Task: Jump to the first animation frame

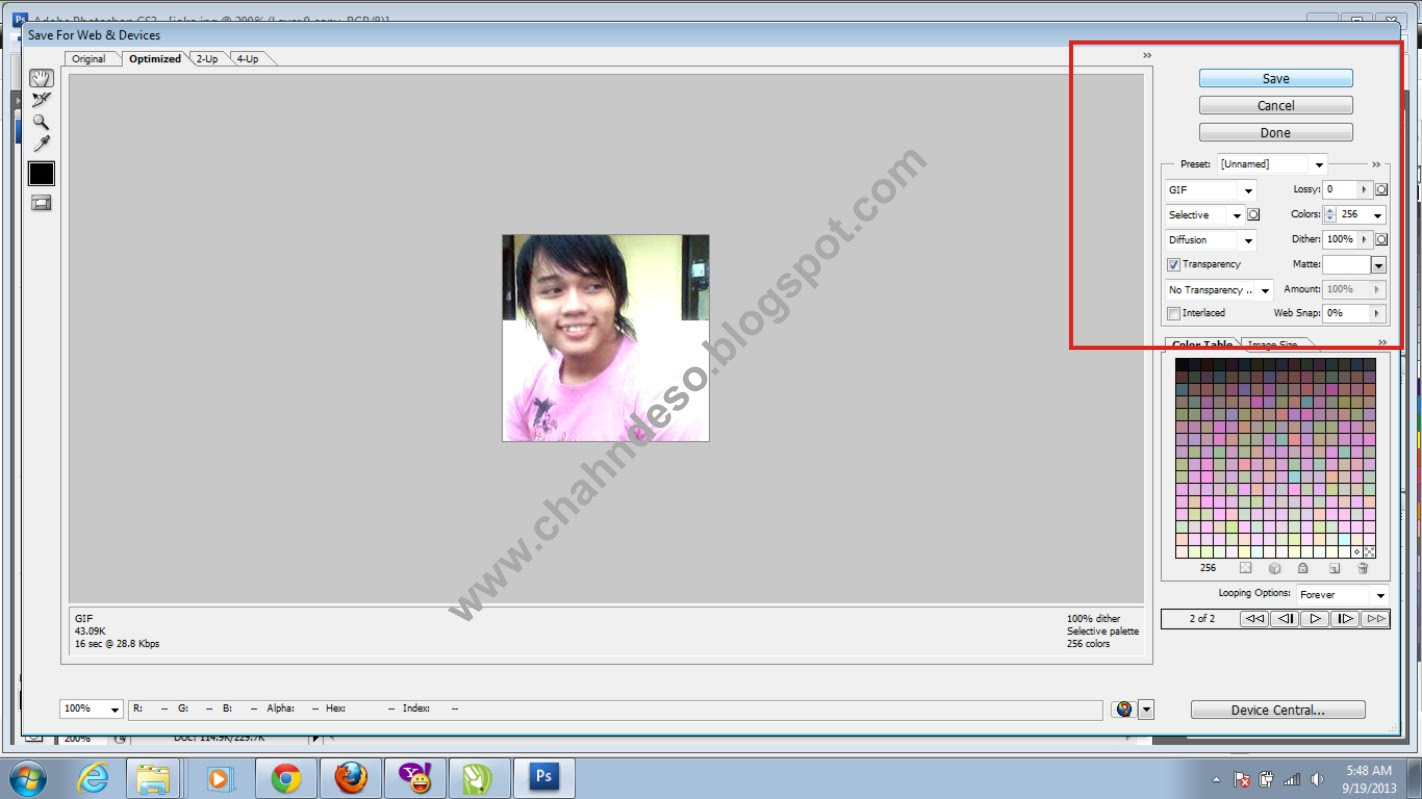Action: 1254,619
